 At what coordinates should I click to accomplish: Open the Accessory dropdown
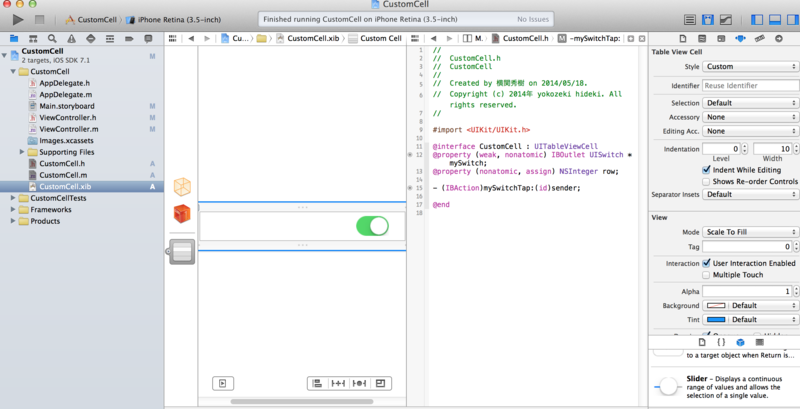751,117
